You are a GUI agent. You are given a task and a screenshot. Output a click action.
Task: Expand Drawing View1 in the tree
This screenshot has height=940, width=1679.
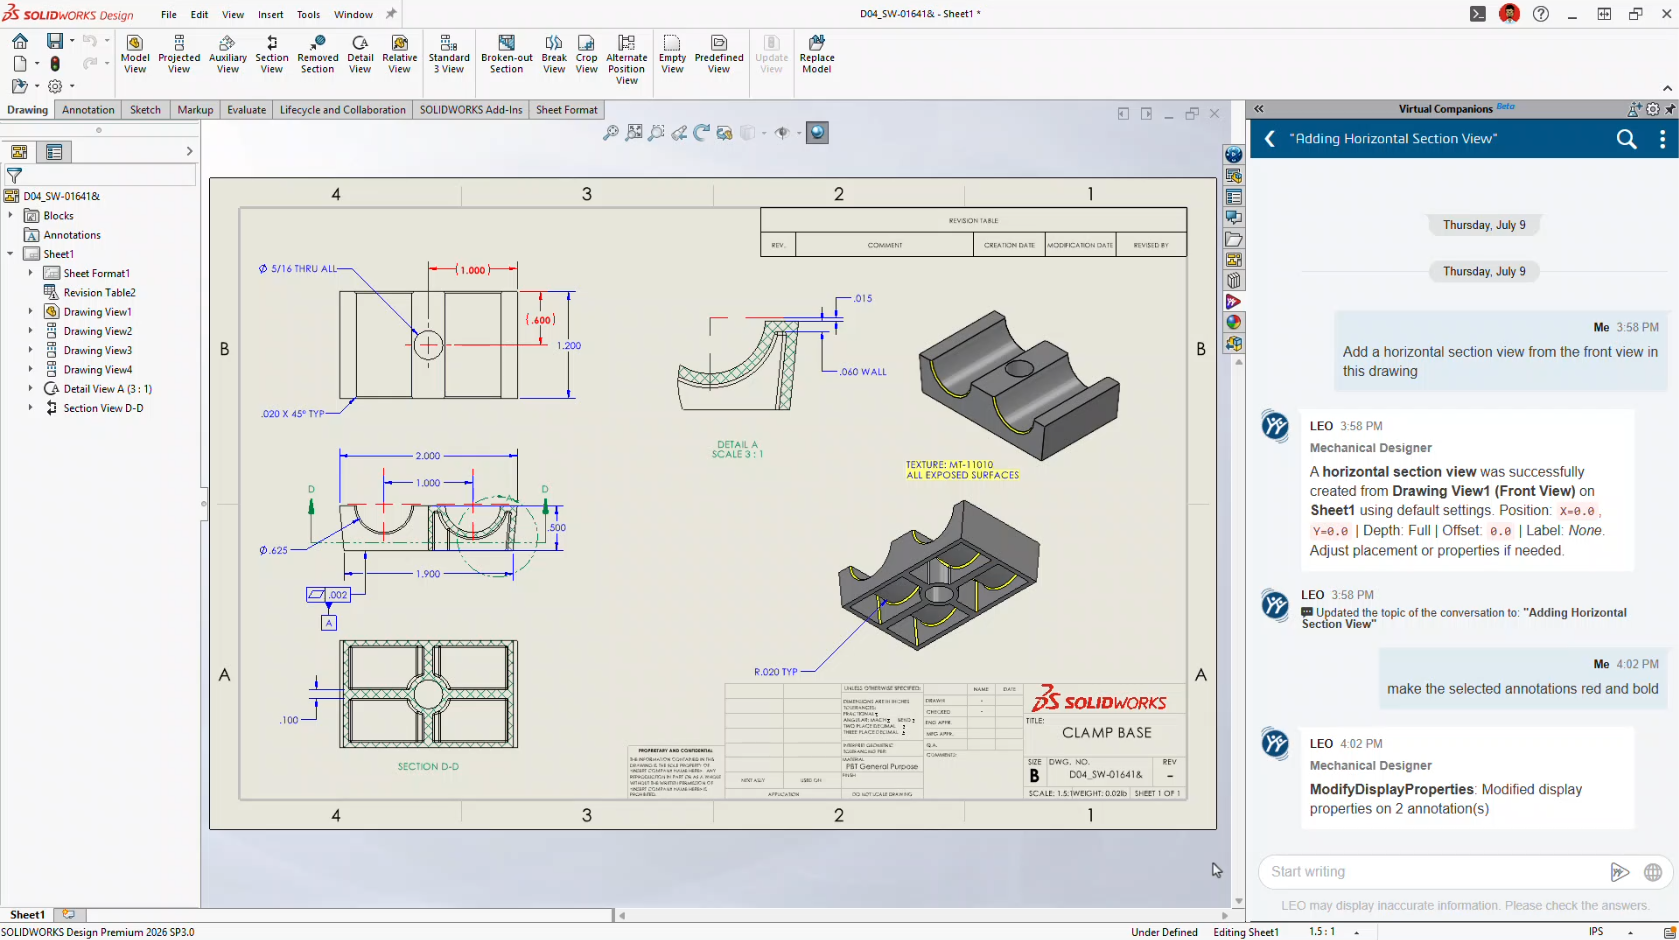pos(30,312)
